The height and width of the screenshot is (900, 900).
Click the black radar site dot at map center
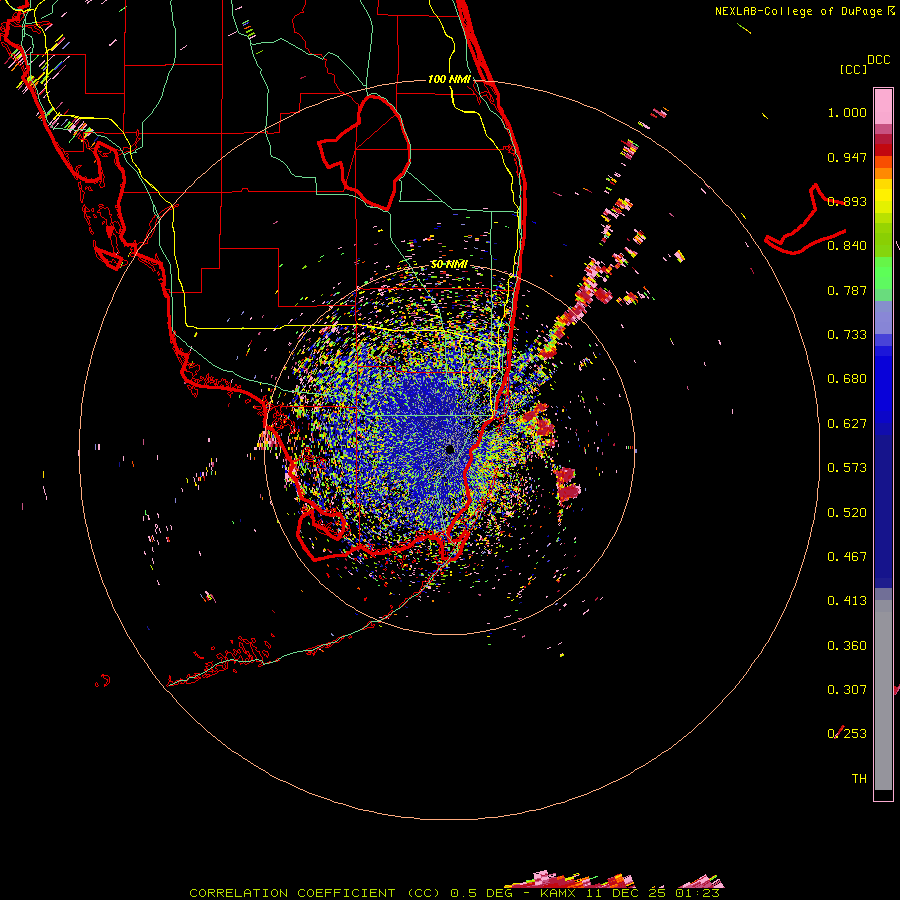[x=450, y=449]
